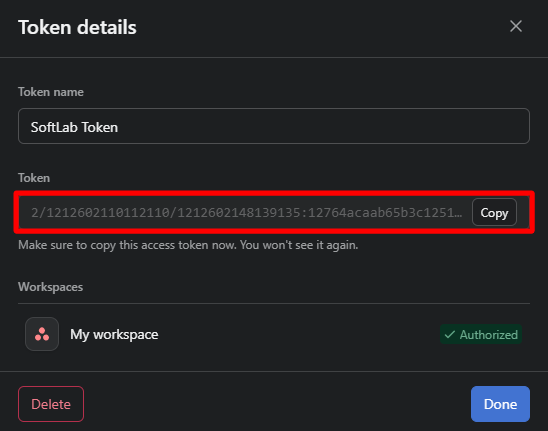Click the token's 12764acaab65b3c1251 segment

[x=381, y=213]
